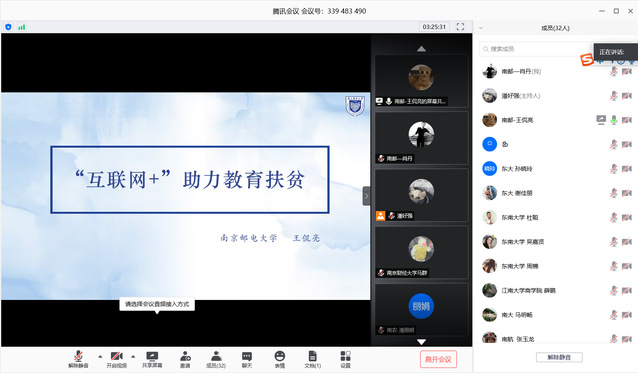Screen dimensions: 638x373
Task: Click the blue shield security icon
Action: pos(8,27)
